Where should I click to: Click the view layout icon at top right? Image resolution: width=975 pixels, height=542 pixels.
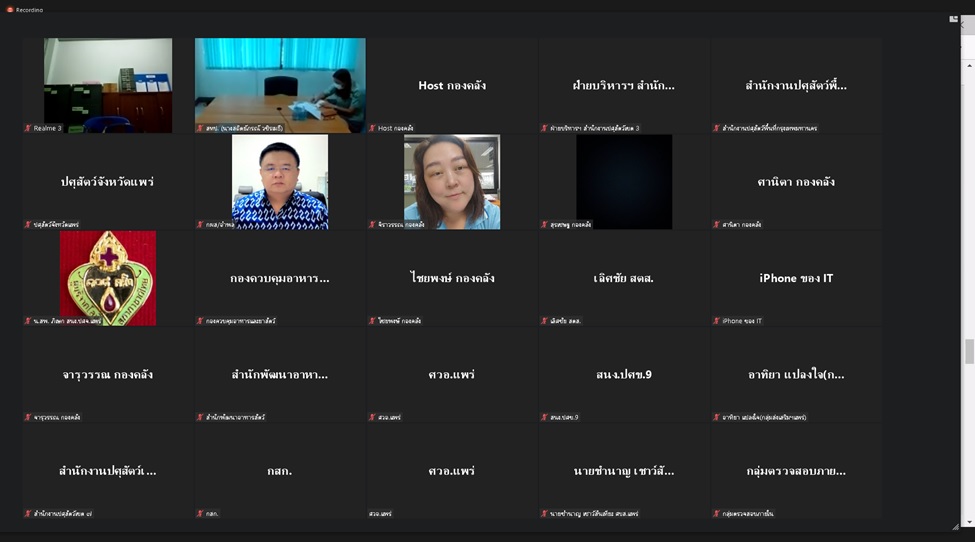(x=953, y=18)
